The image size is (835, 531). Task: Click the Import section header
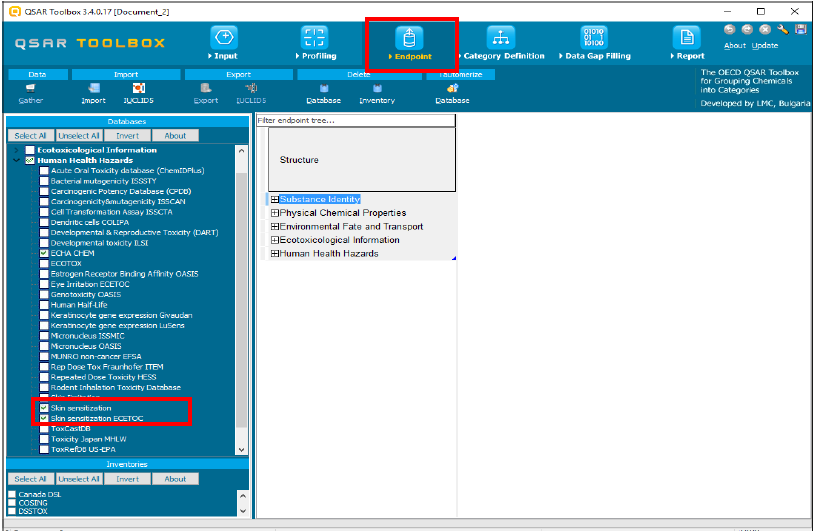pyautogui.click(x=126, y=75)
